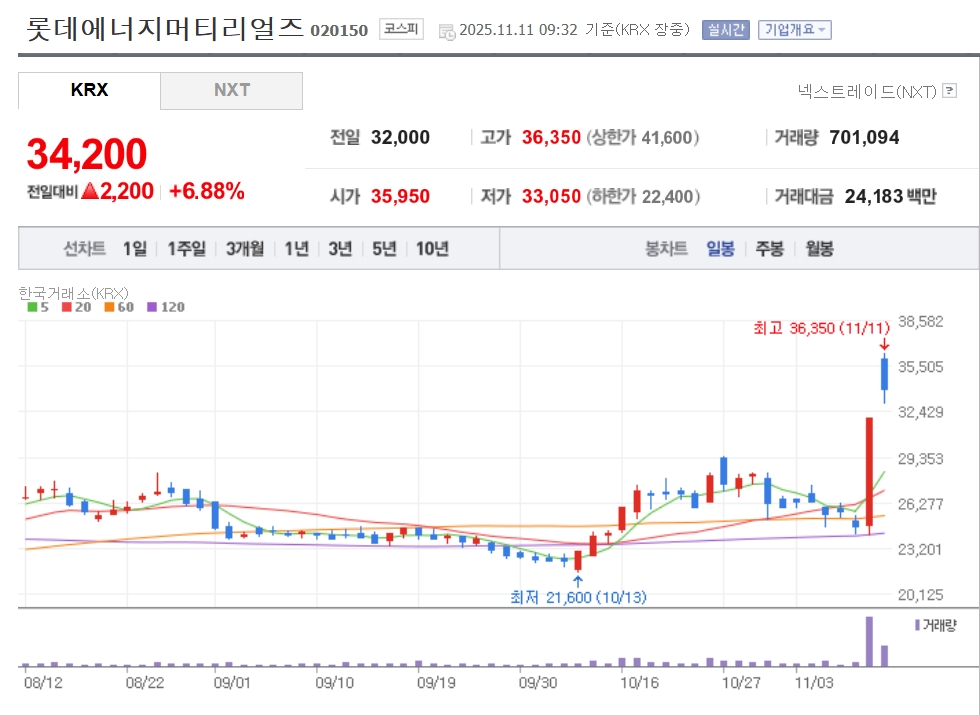Select the 주봉 weekly candle chart
The height and width of the screenshot is (715, 980).
coord(770,249)
